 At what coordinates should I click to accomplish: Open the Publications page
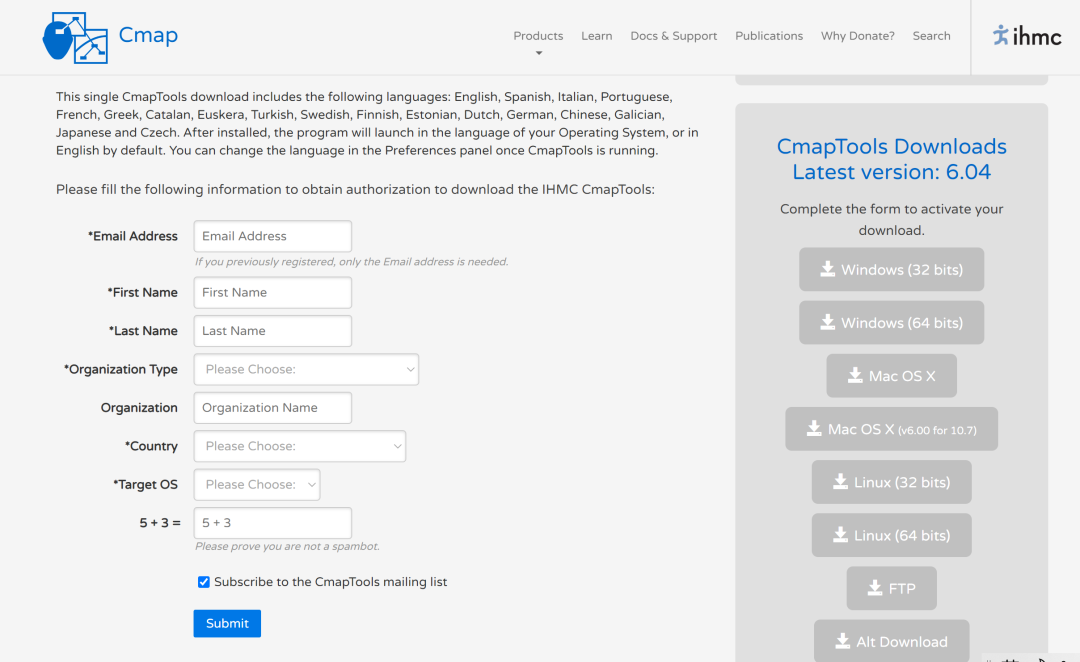[769, 36]
